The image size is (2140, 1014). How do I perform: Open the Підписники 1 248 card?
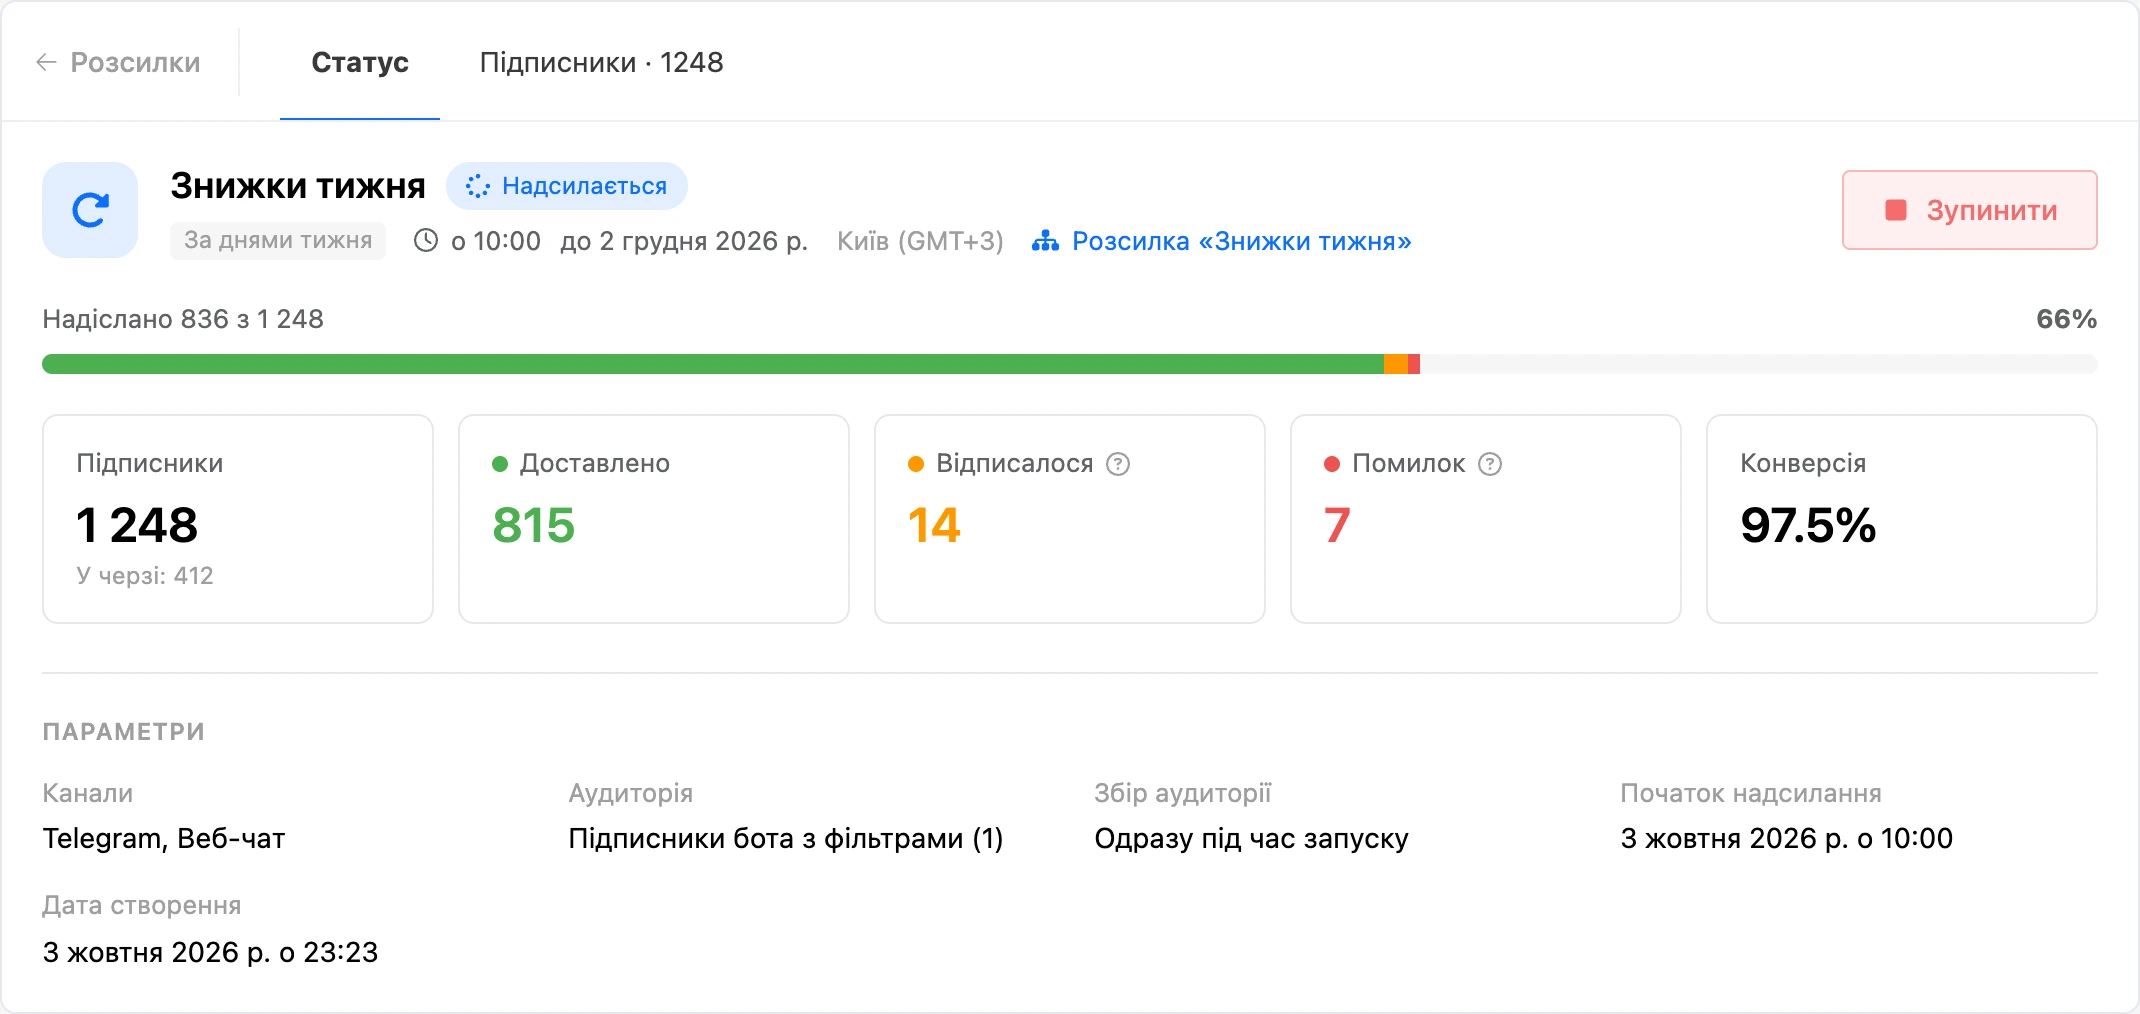click(238, 519)
